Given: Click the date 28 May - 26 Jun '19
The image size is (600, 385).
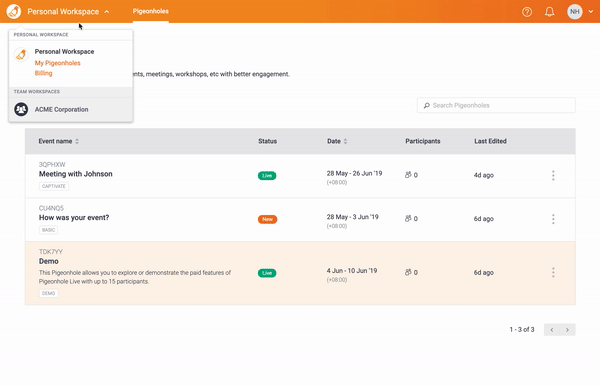Looking at the screenshot, I should click(x=354, y=173).
